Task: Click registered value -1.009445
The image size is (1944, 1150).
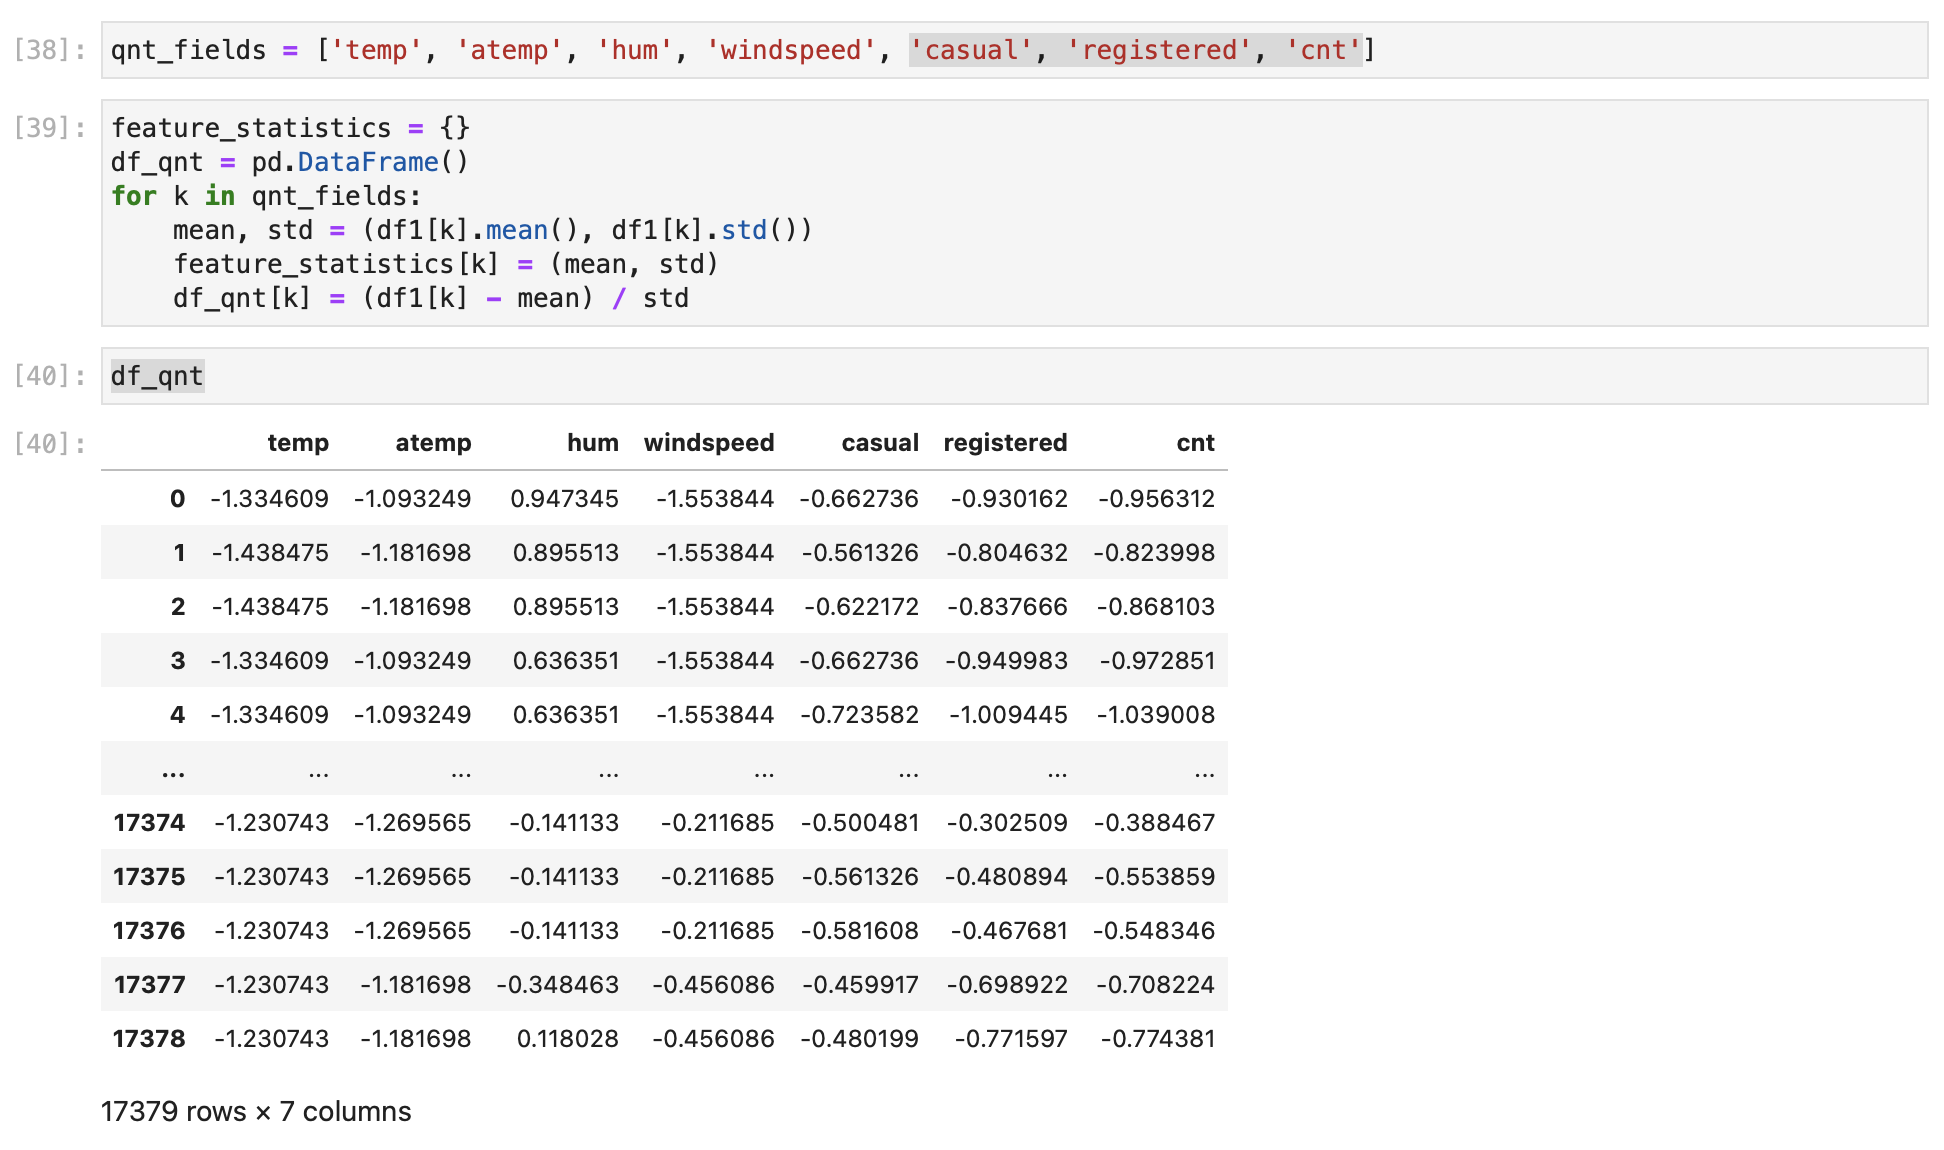Action: (x=1008, y=715)
